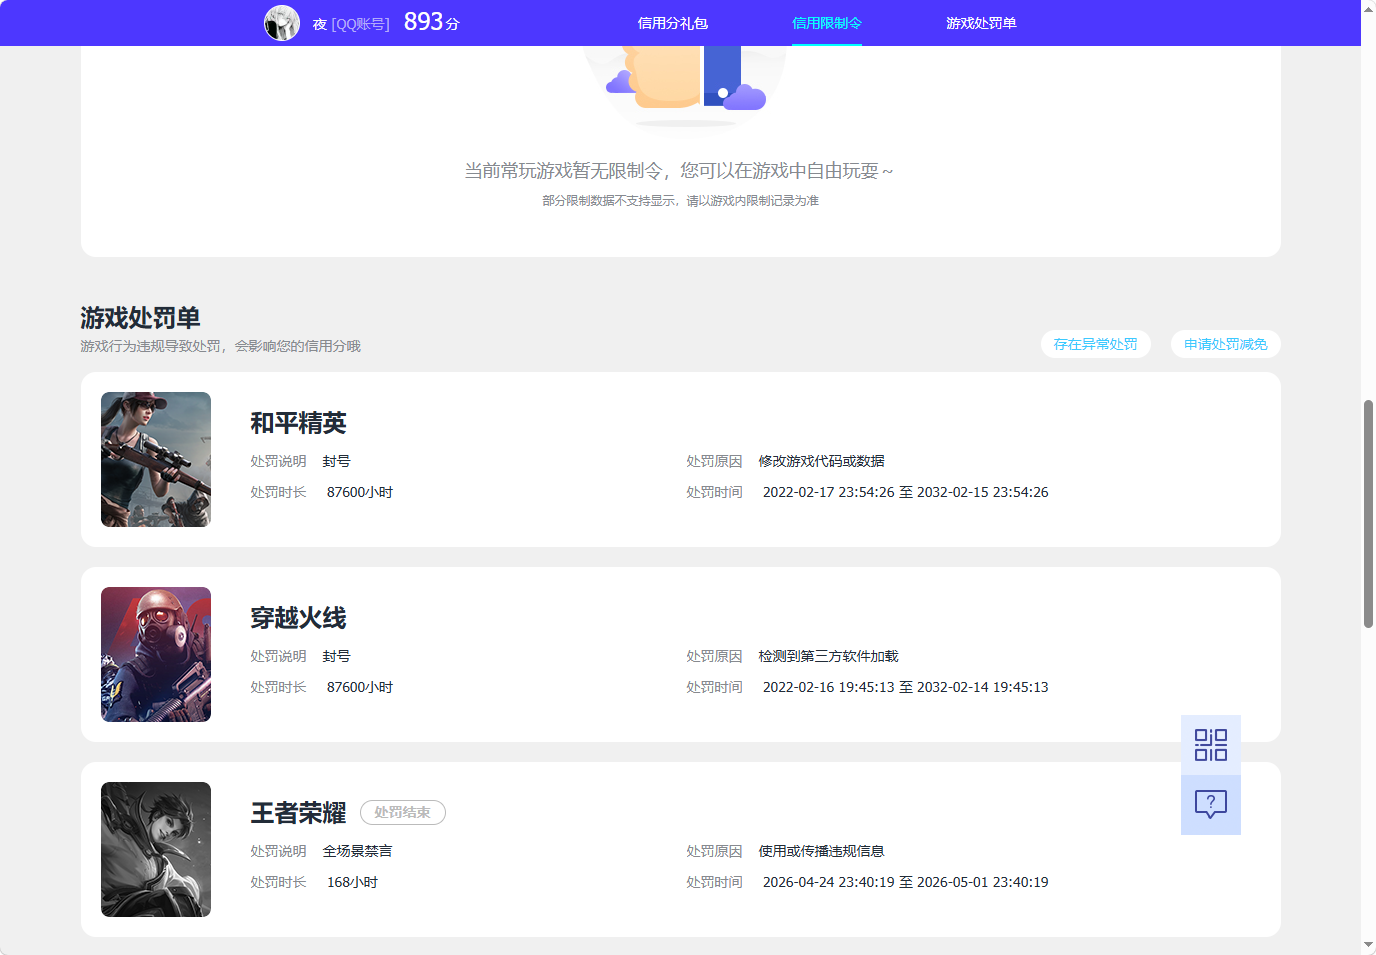Click reason text 检测到第三方软件加载
The image size is (1376, 955).
pos(828,656)
